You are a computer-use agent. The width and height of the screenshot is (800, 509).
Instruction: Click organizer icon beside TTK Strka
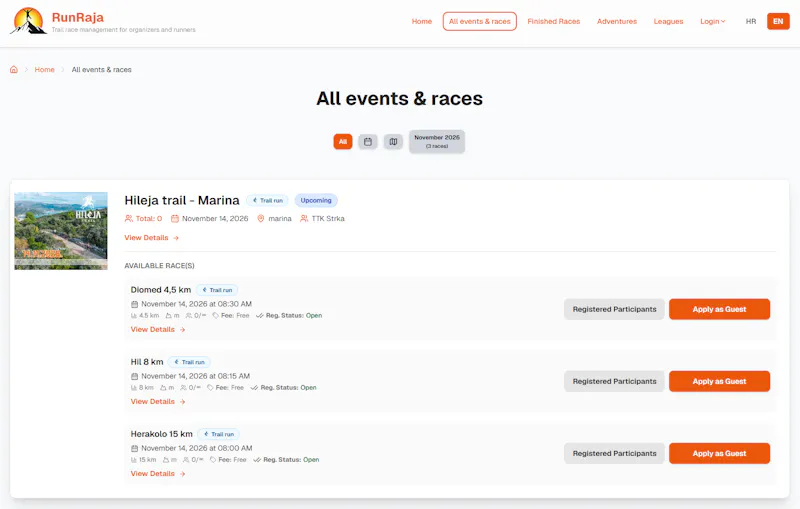click(x=304, y=218)
